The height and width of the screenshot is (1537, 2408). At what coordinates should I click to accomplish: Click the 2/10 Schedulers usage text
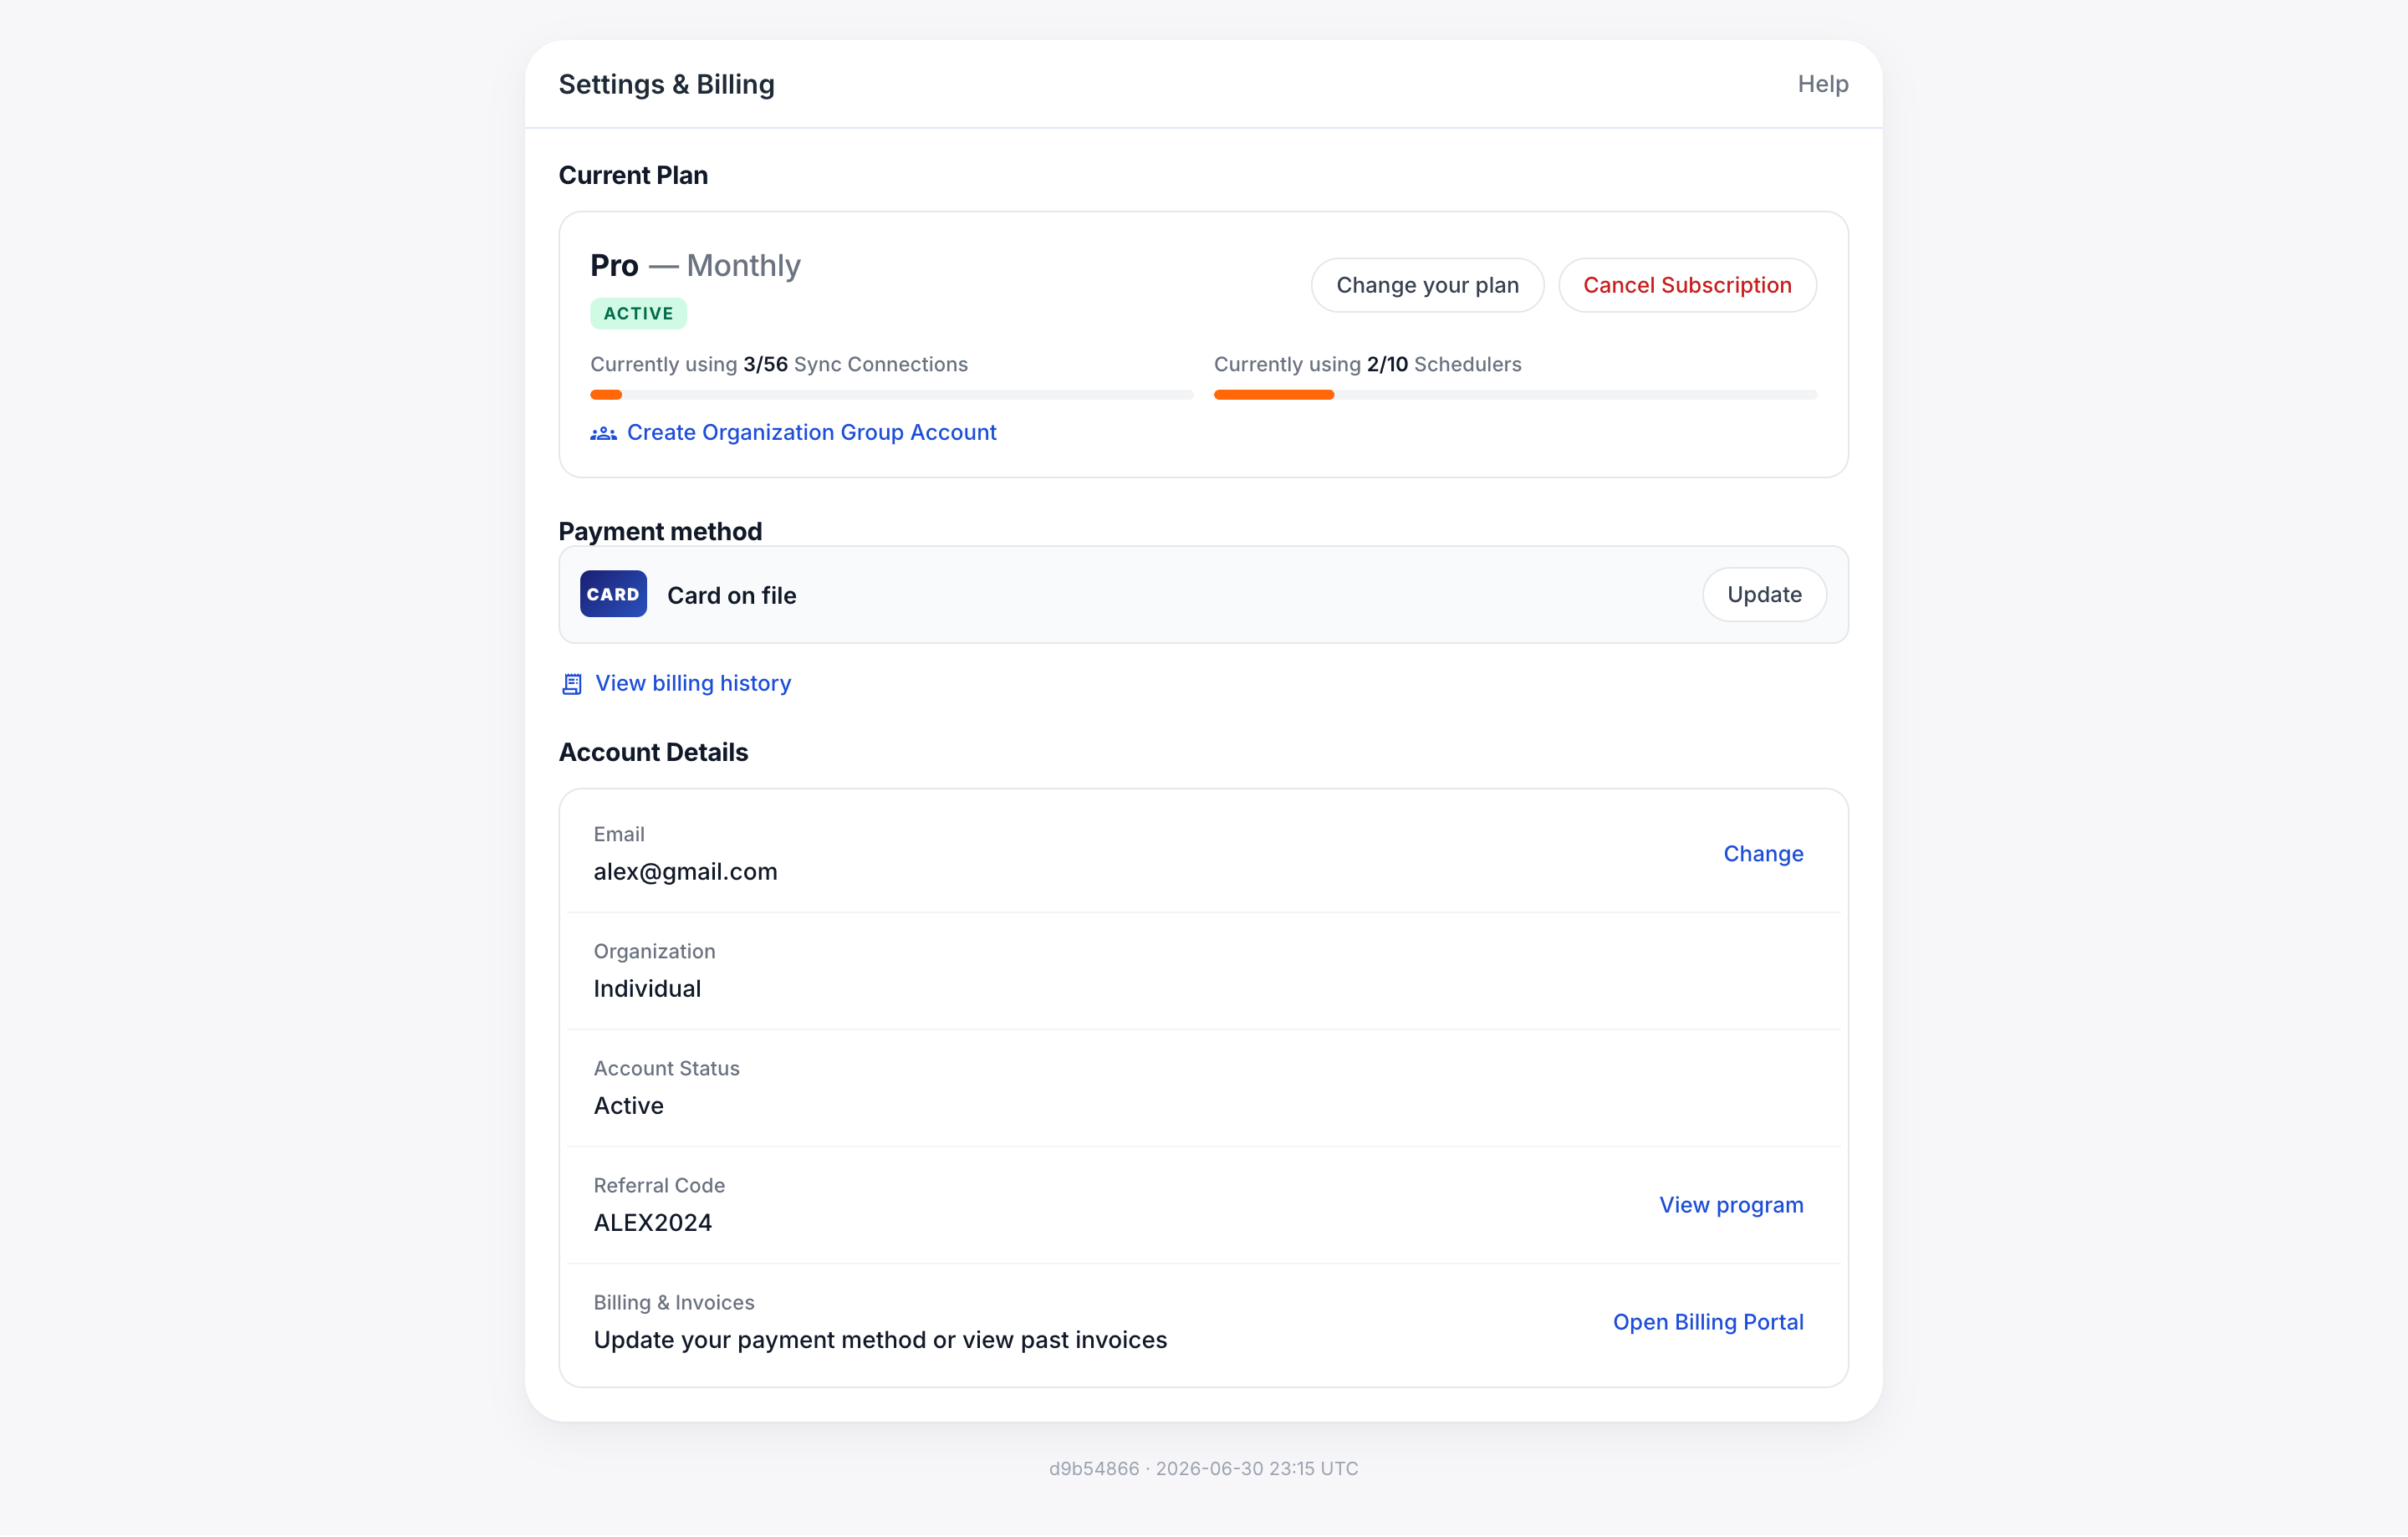click(1367, 365)
